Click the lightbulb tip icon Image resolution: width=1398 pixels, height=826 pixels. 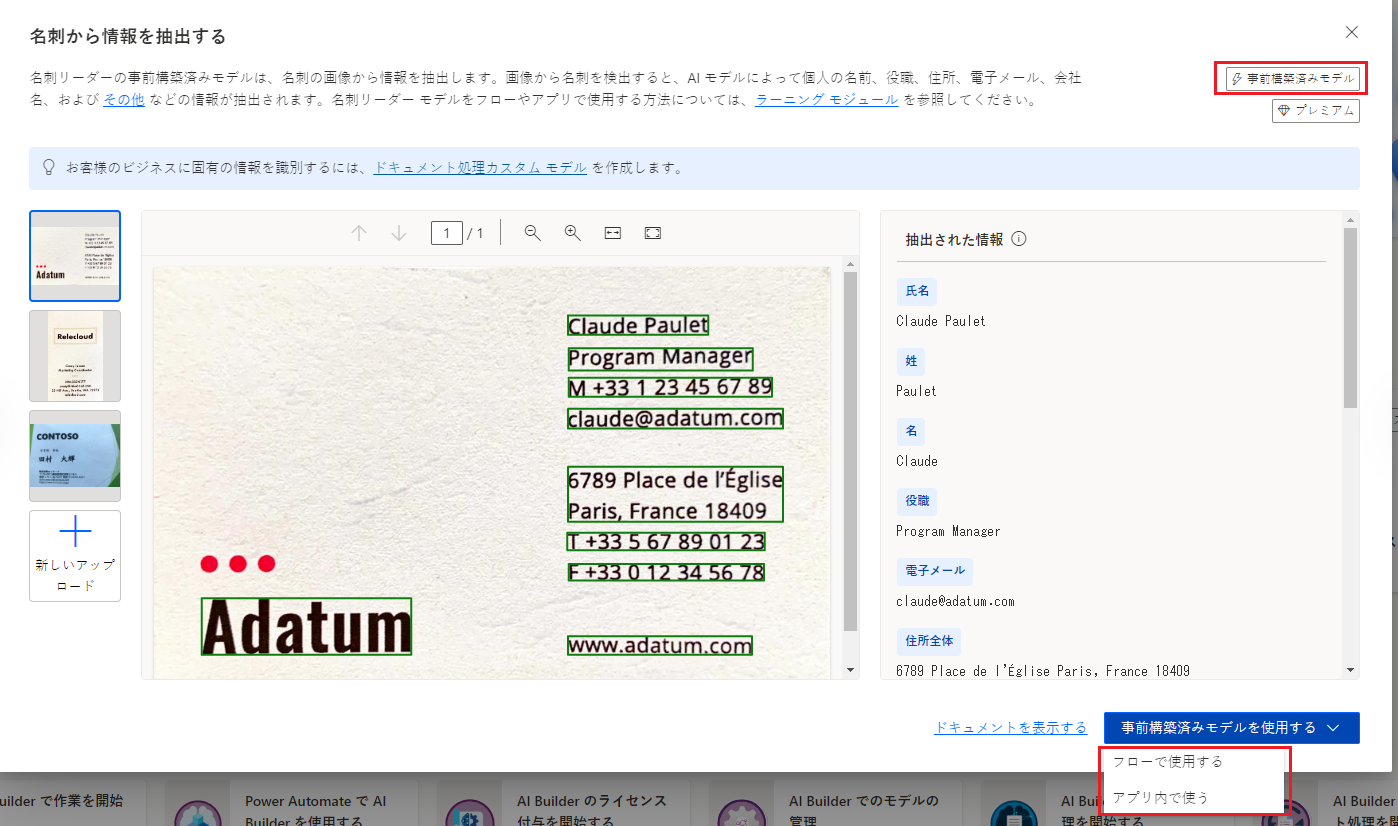[48, 168]
